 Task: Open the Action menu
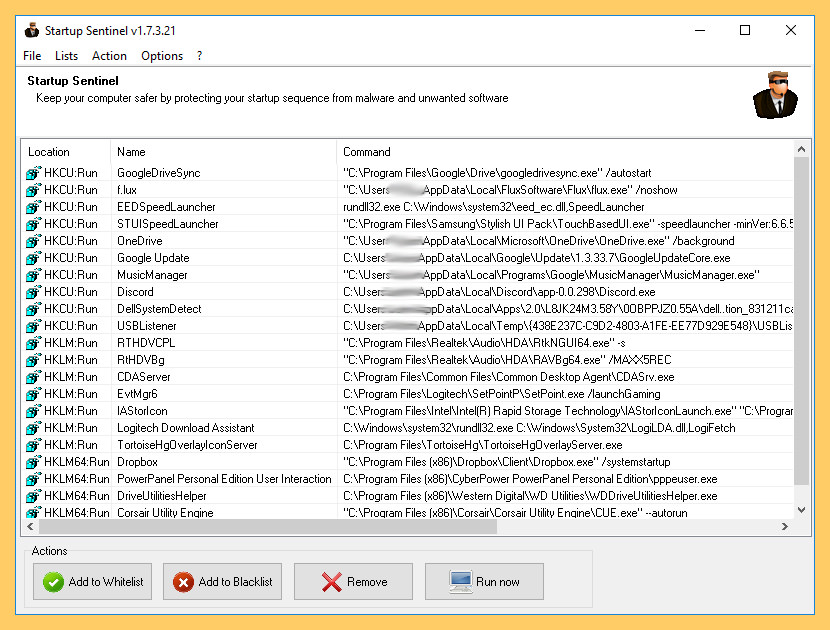109,56
